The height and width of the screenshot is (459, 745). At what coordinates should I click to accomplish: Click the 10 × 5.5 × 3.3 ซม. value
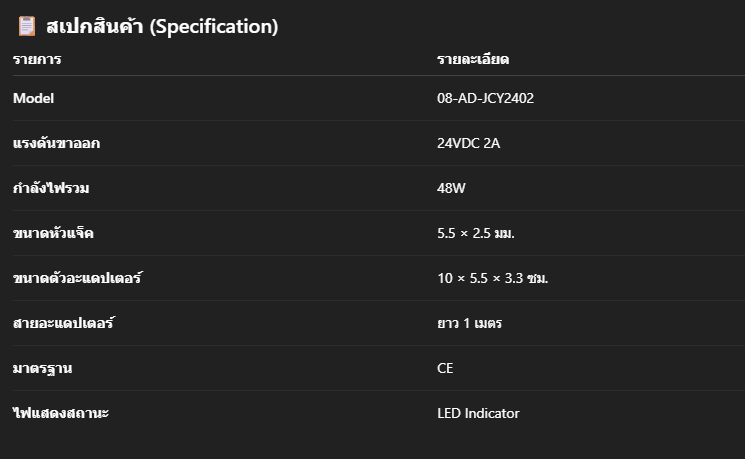493,278
